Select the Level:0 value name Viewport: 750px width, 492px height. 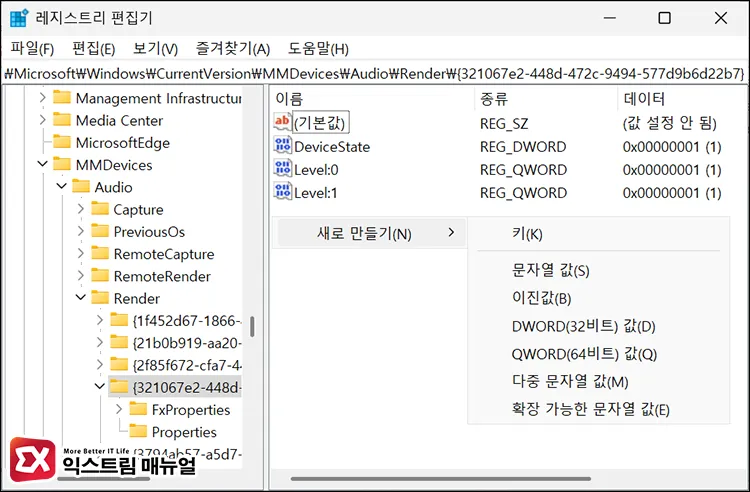(x=316, y=170)
